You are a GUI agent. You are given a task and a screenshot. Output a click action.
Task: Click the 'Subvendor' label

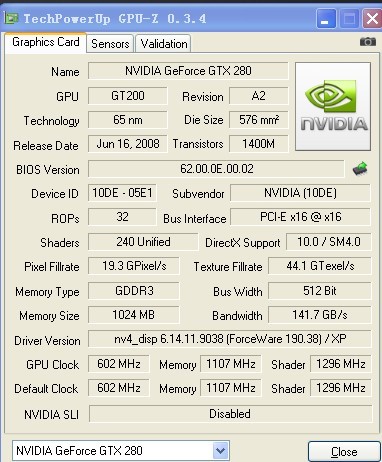198,194
